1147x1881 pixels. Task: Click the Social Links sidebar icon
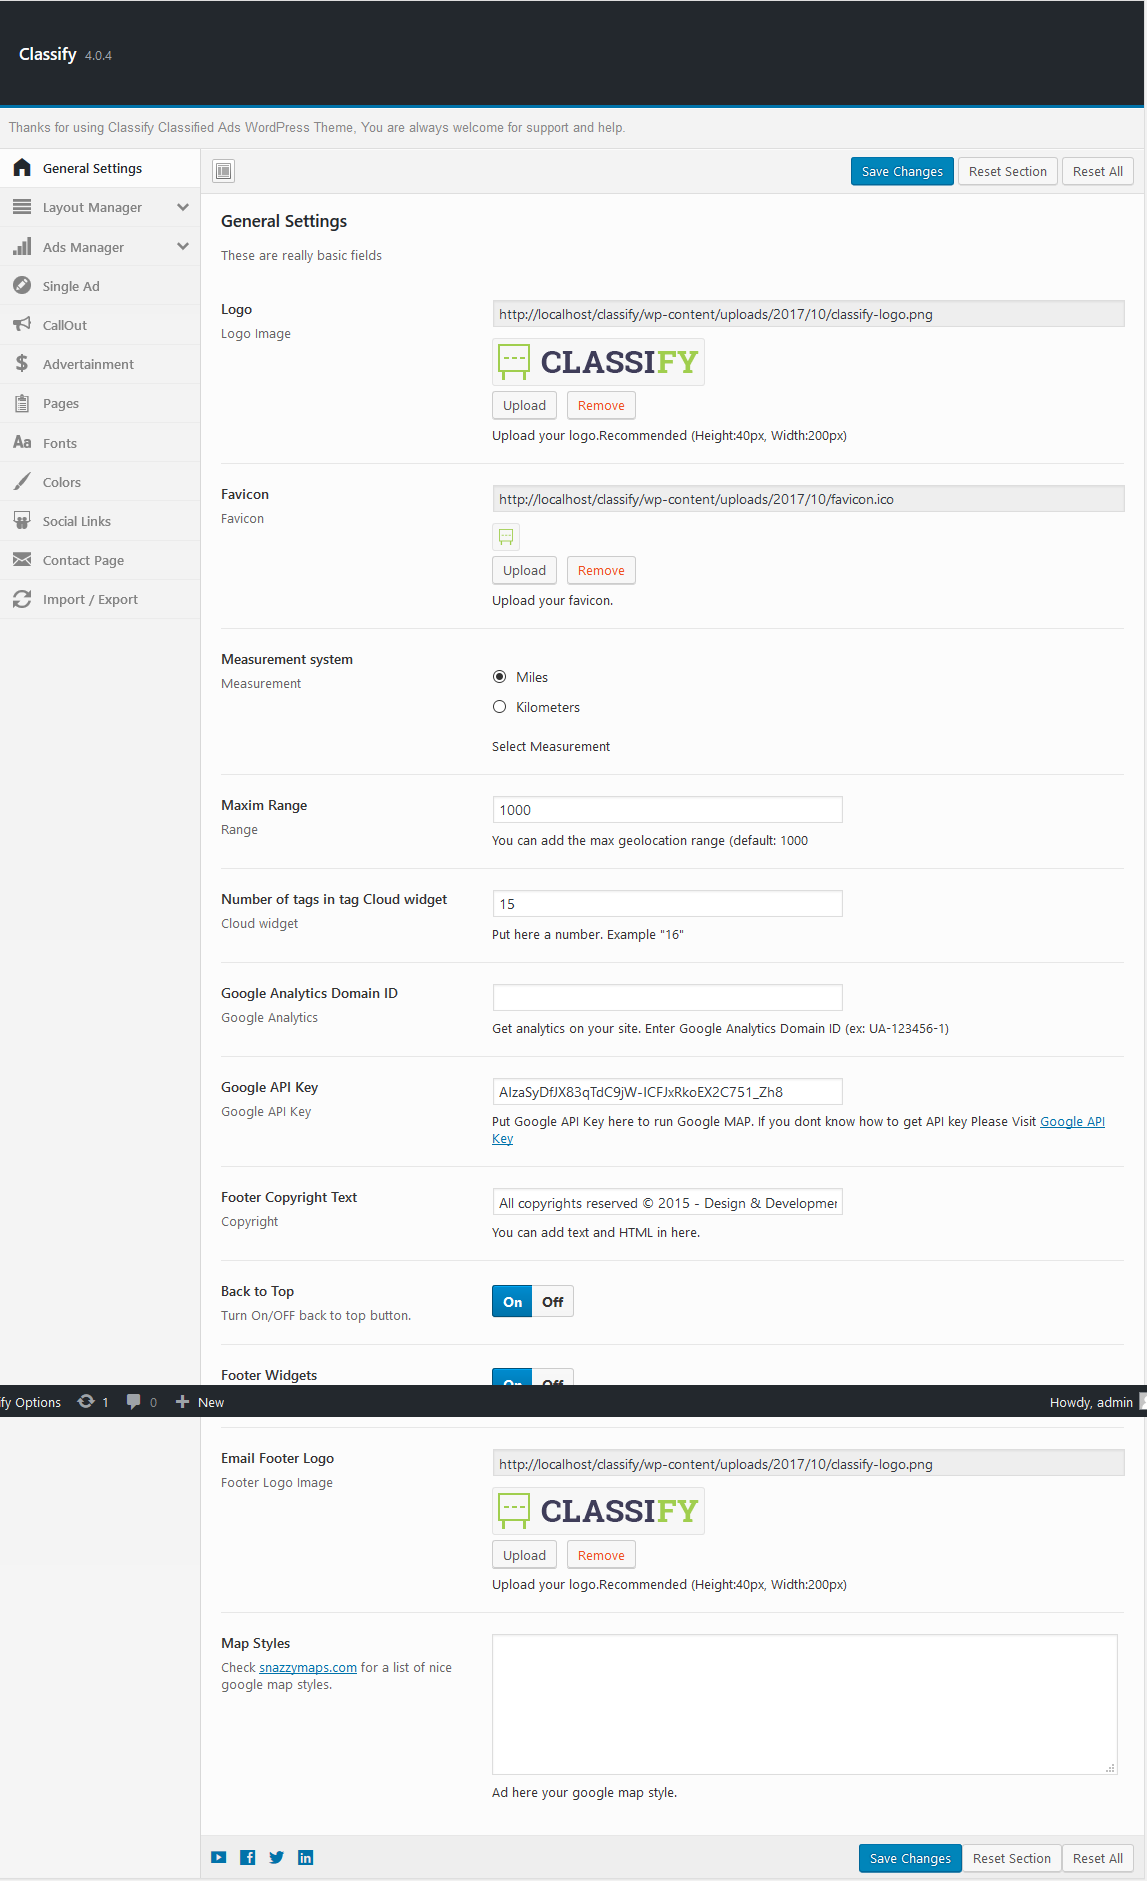22,520
